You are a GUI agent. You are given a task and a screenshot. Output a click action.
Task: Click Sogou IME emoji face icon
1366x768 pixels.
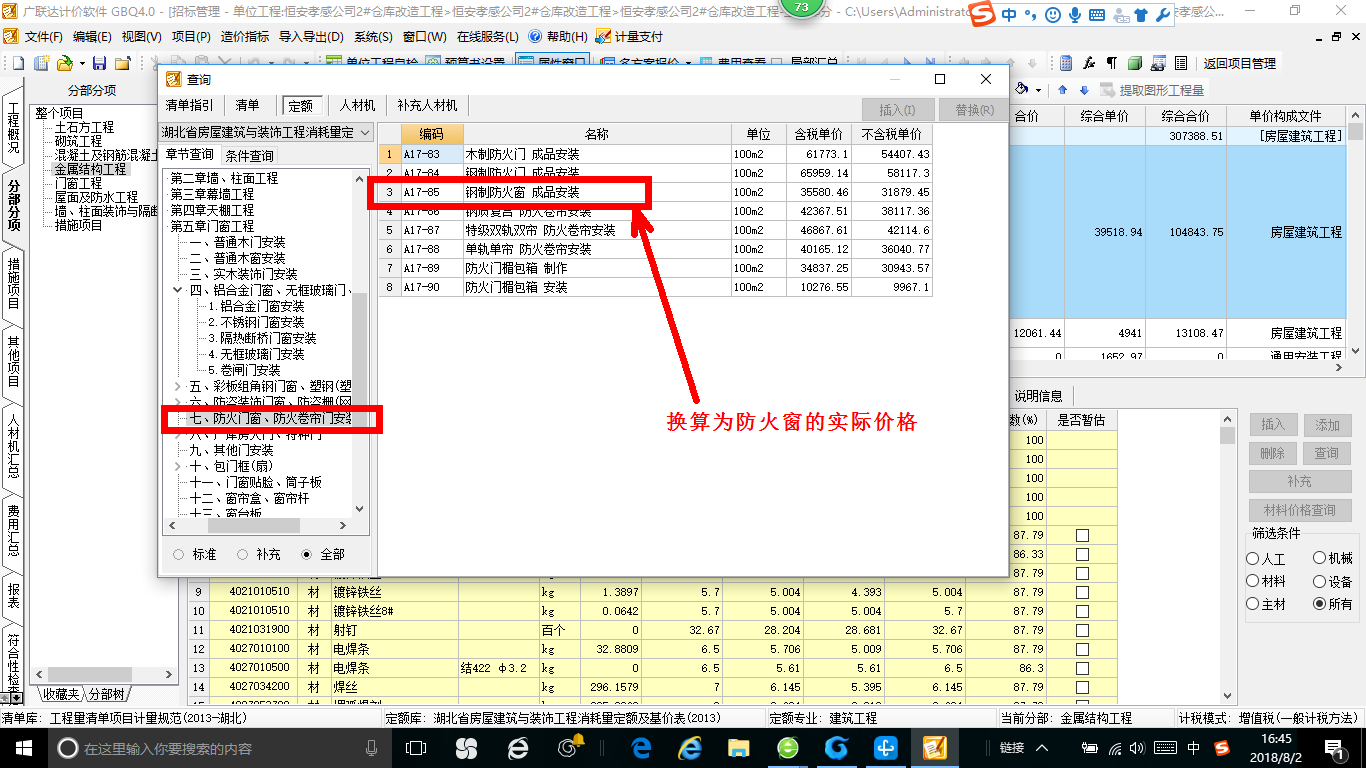[1053, 15]
